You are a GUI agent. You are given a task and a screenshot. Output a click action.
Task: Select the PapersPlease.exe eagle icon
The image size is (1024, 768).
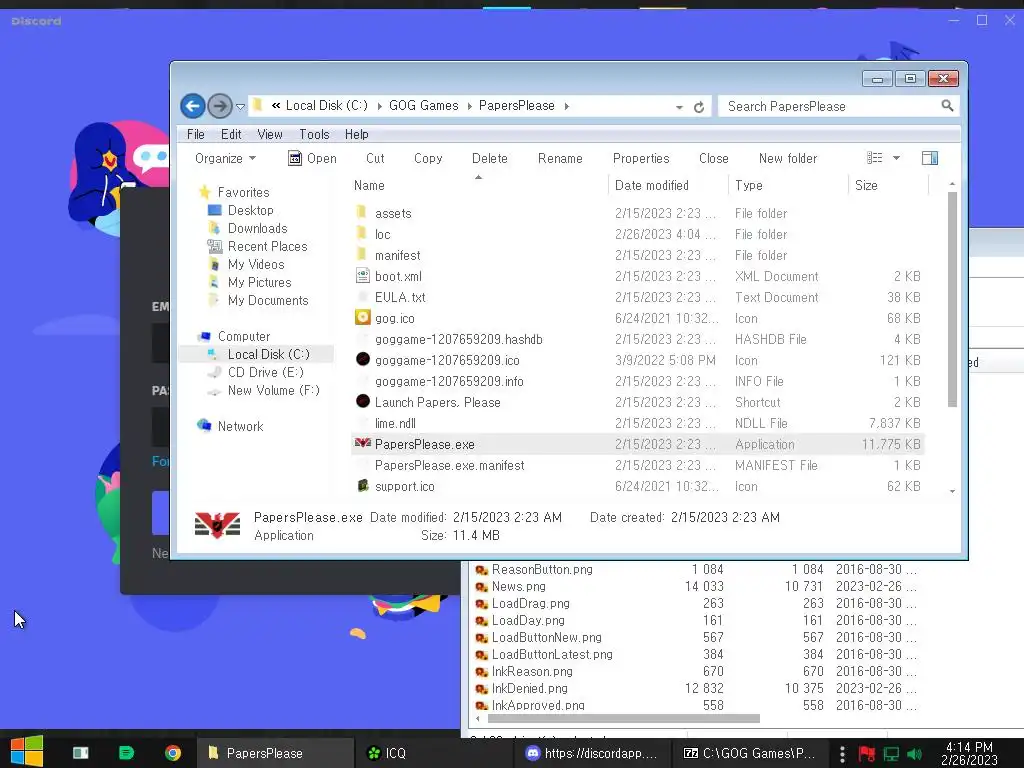(x=362, y=443)
